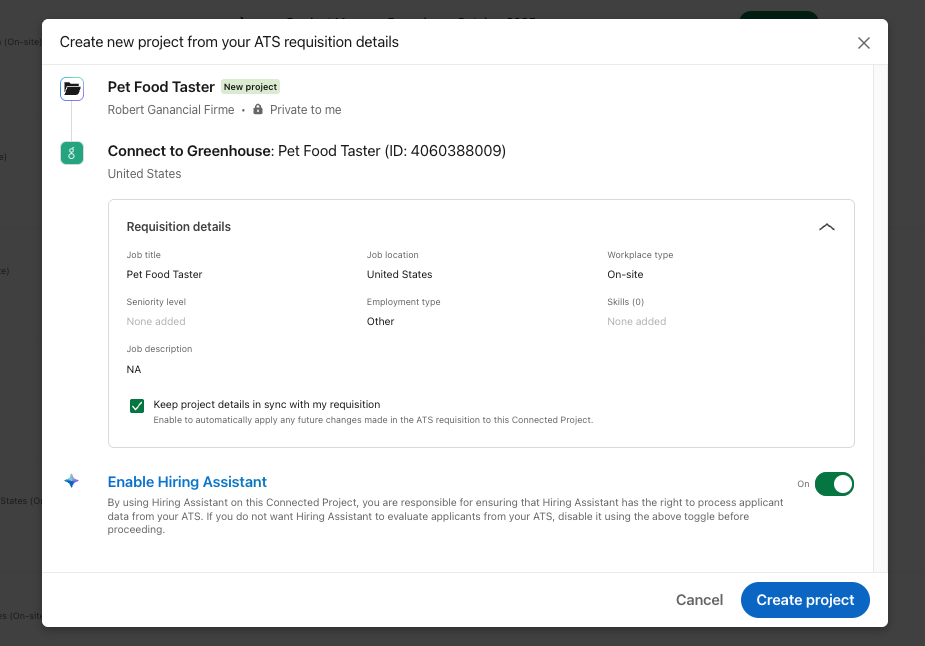The width and height of the screenshot is (925, 646).
Task: Click the project folder icon
Action: click(72, 88)
